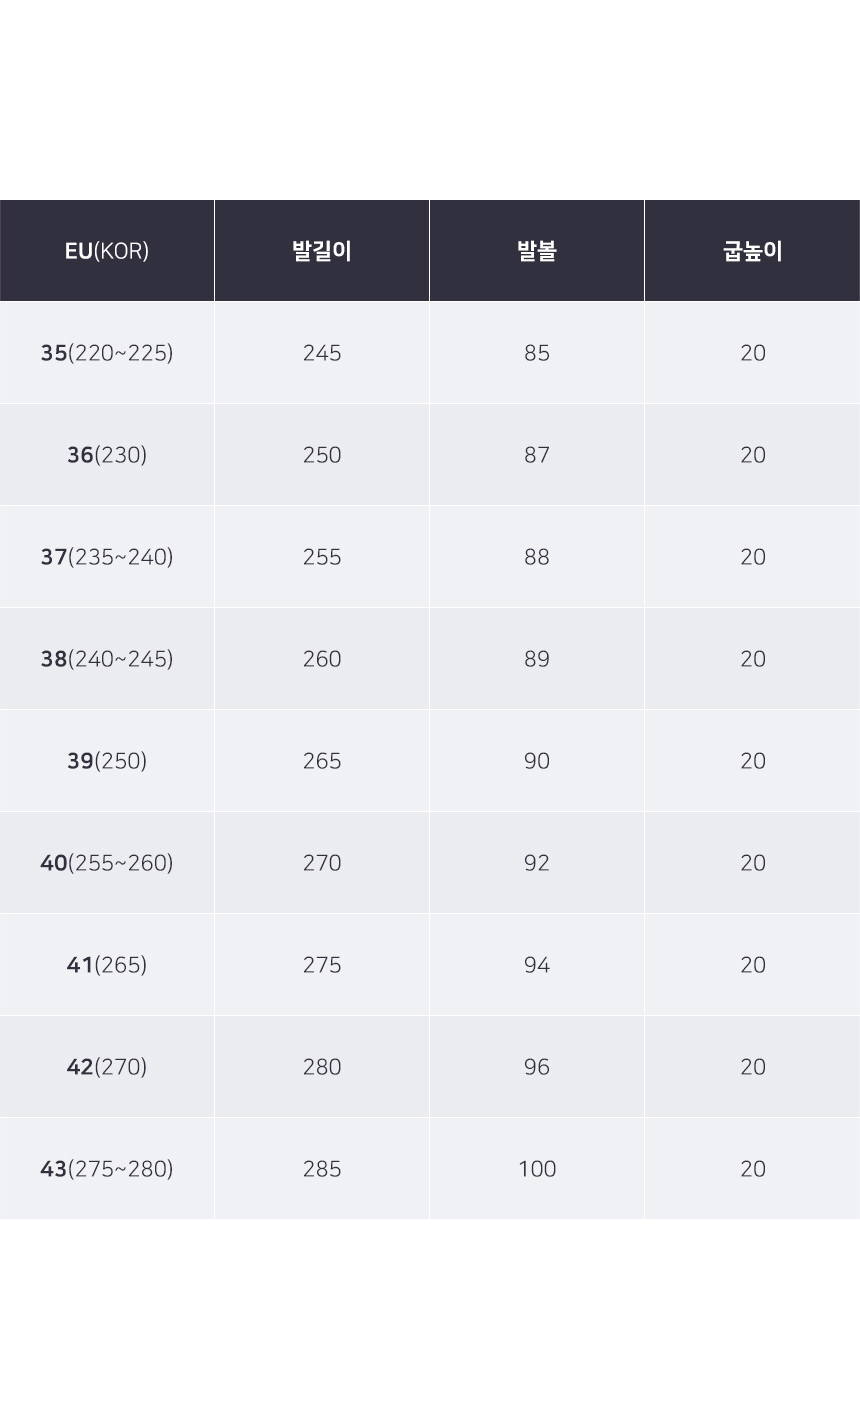Click foot width value 100

pyautogui.click(x=537, y=1169)
